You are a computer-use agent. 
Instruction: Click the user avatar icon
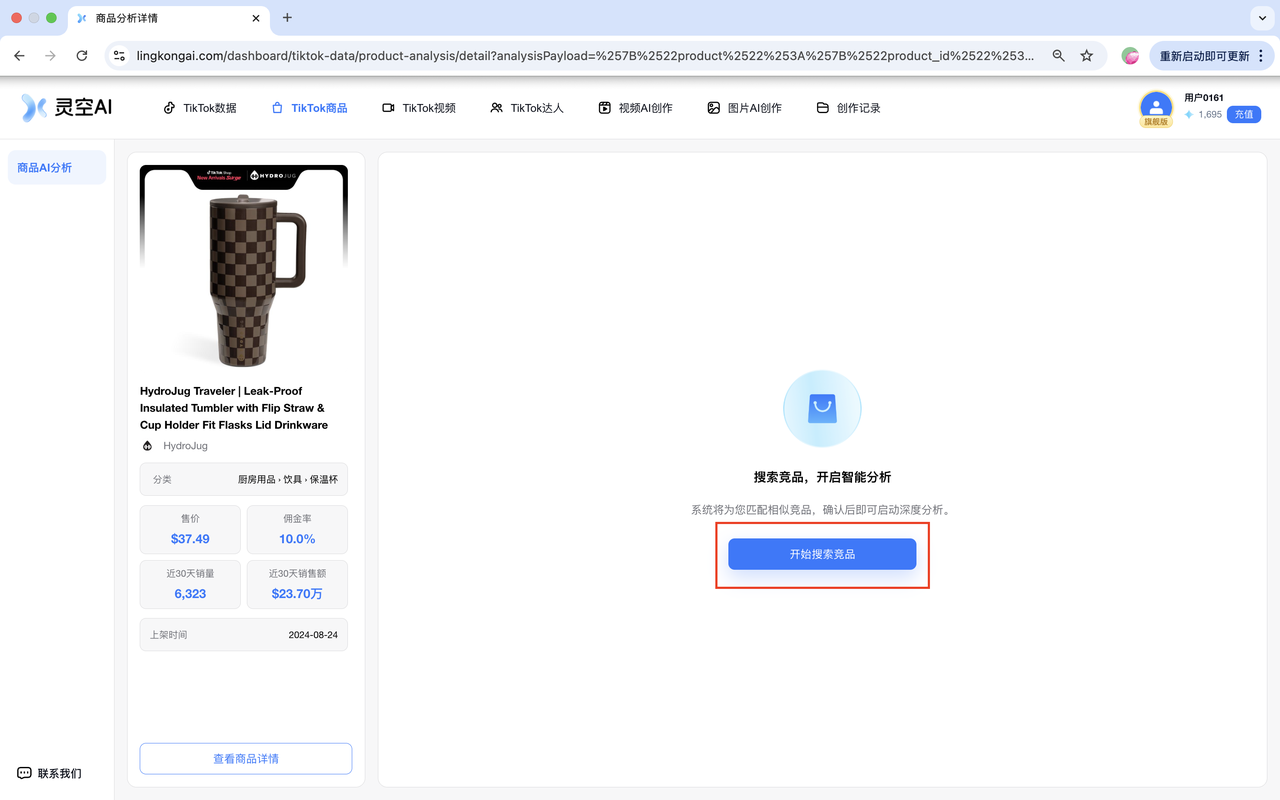(x=1156, y=106)
